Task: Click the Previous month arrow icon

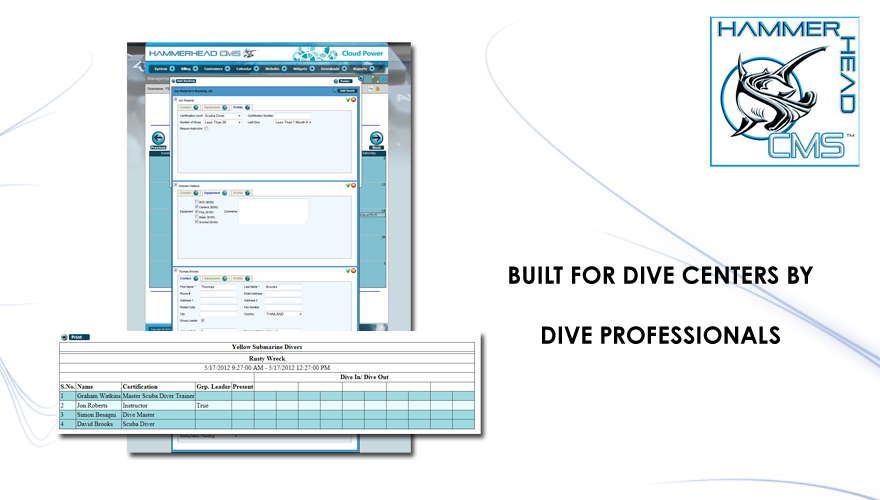Action: coord(158,139)
